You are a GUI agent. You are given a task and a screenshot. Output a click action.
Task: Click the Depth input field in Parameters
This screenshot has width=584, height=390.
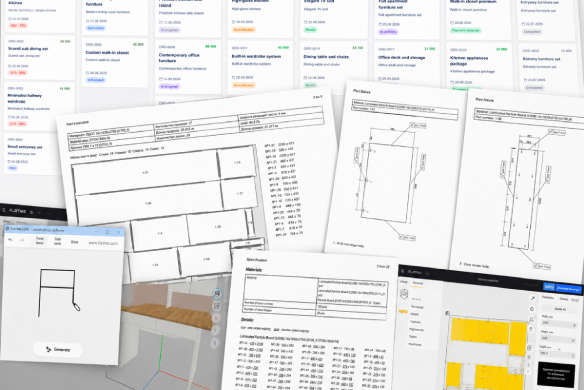tap(558, 353)
